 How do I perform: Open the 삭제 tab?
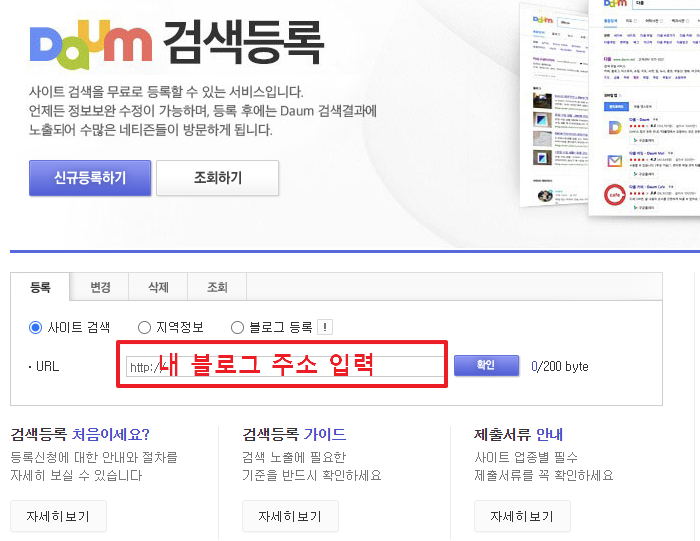click(x=158, y=287)
